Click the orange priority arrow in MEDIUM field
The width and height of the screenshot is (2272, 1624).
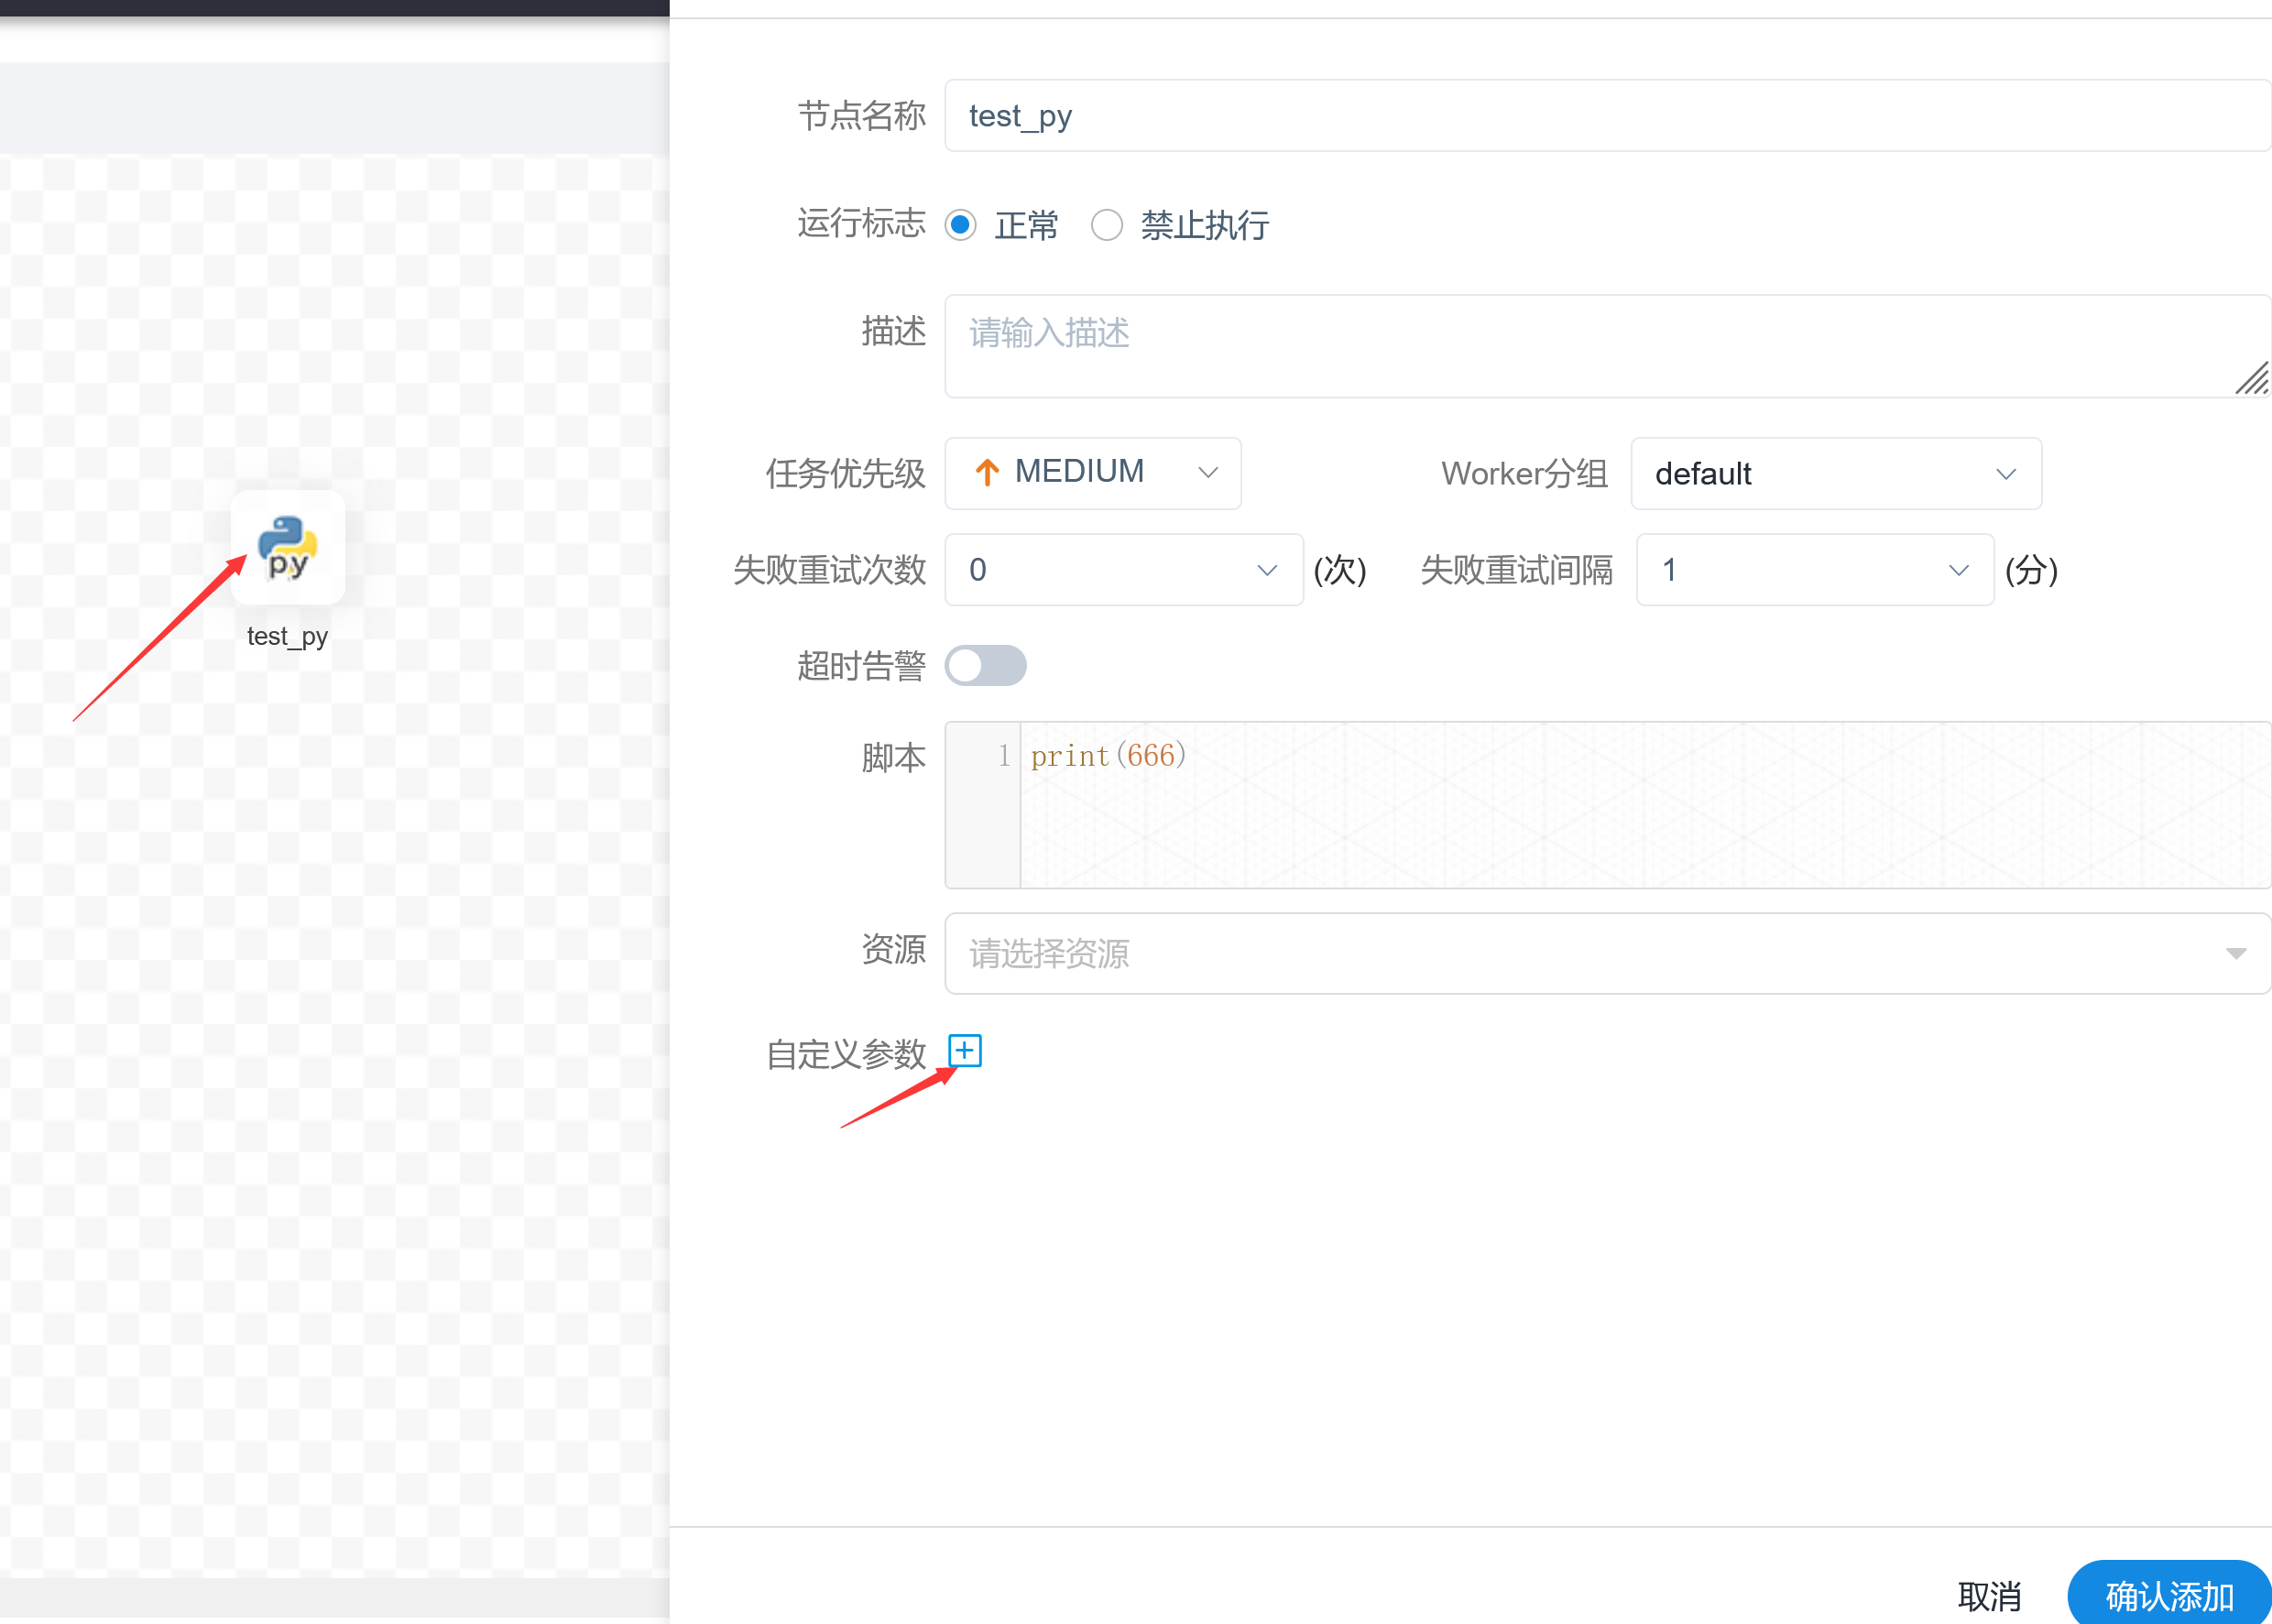click(x=986, y=472)
